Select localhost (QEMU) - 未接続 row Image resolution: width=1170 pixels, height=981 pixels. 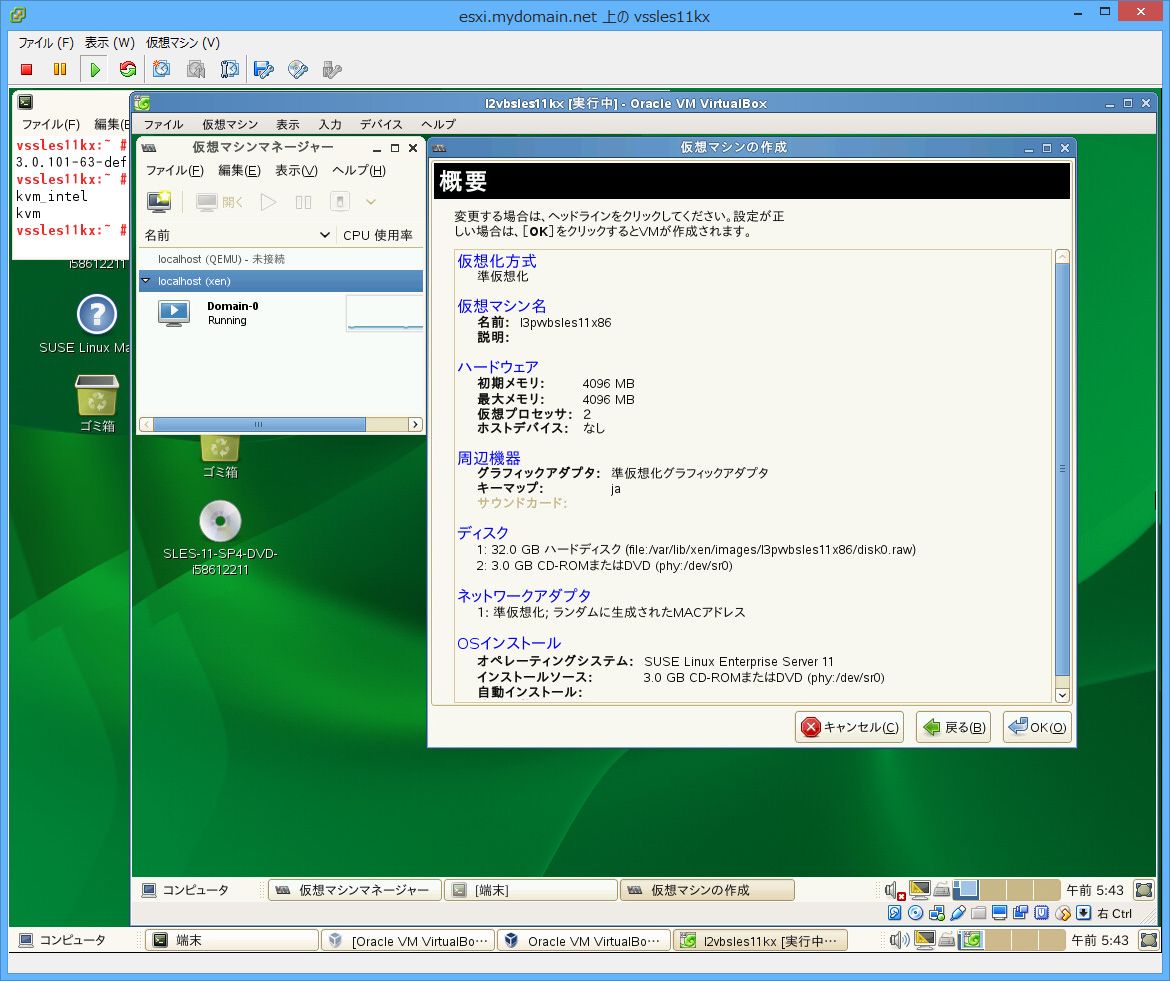point(281,259)
